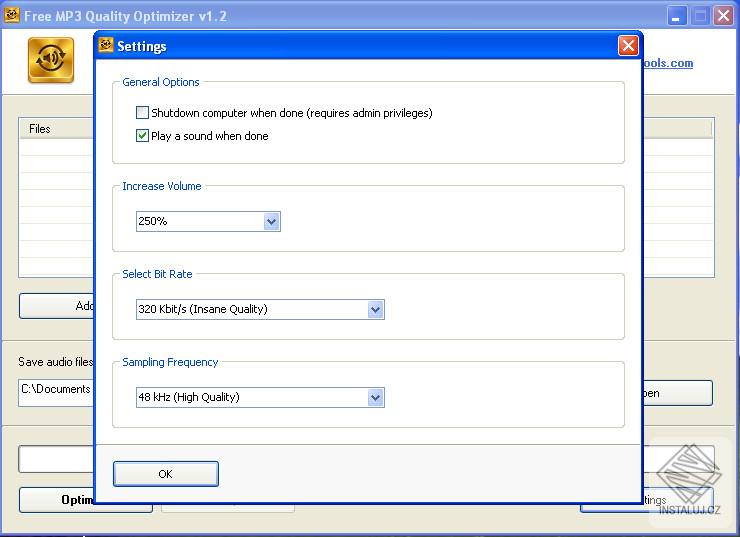Close the Free MP3 Quality Optimizer window
740x537 pixels.
pyautogui.click(x=723, y=16)
